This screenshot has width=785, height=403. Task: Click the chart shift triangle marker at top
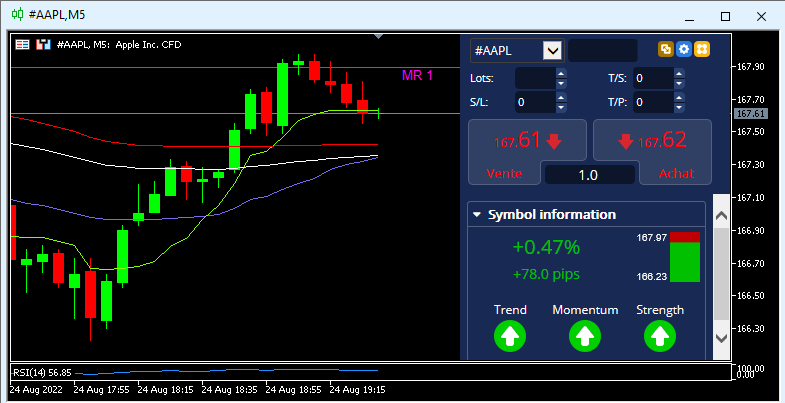pyautogui.click(x=379, y=36)
